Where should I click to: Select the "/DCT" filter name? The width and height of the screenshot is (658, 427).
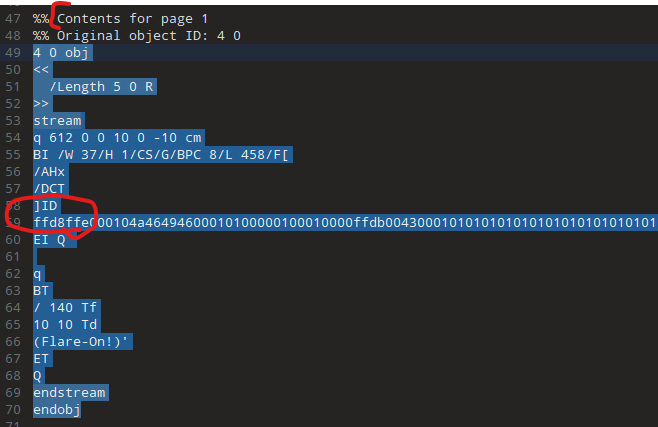(x=50, y=188)
